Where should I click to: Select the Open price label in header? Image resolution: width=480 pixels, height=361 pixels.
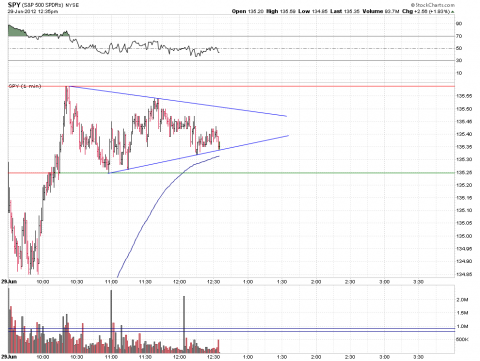point(239,11)
